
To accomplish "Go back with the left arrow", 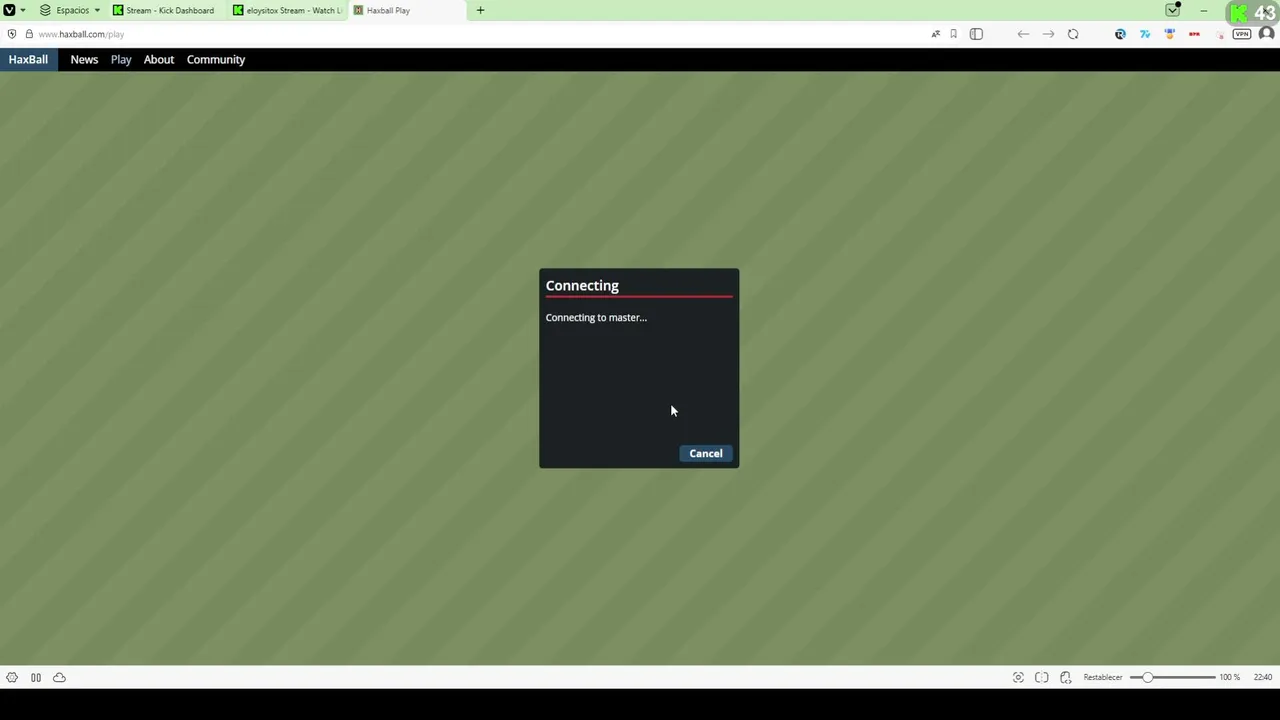I will click(1023, 34).
